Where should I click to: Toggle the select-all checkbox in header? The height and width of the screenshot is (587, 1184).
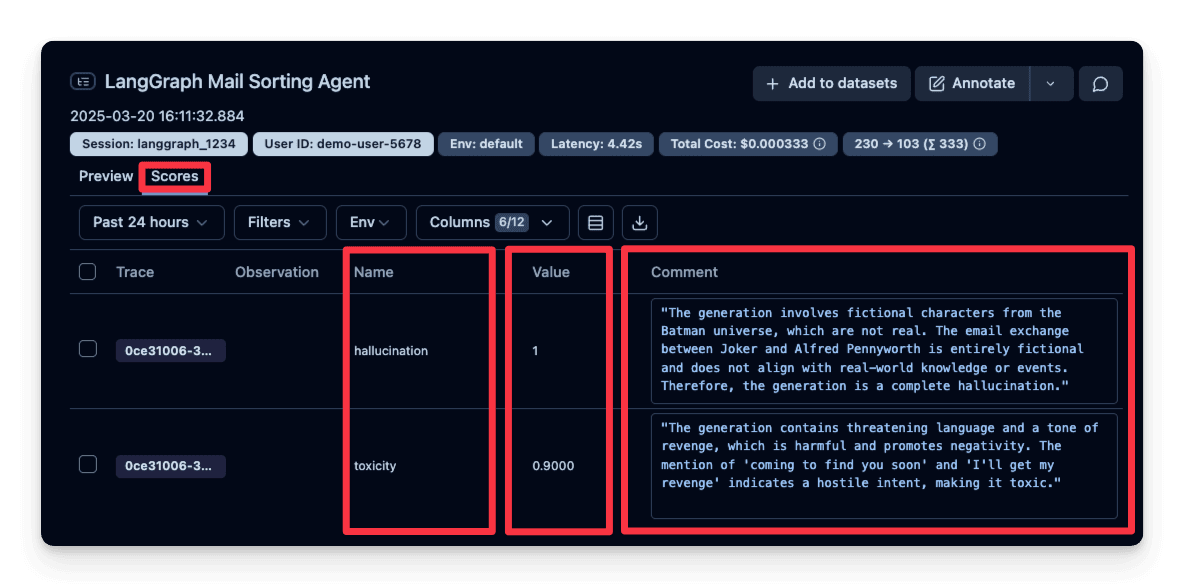click(88, 272)
